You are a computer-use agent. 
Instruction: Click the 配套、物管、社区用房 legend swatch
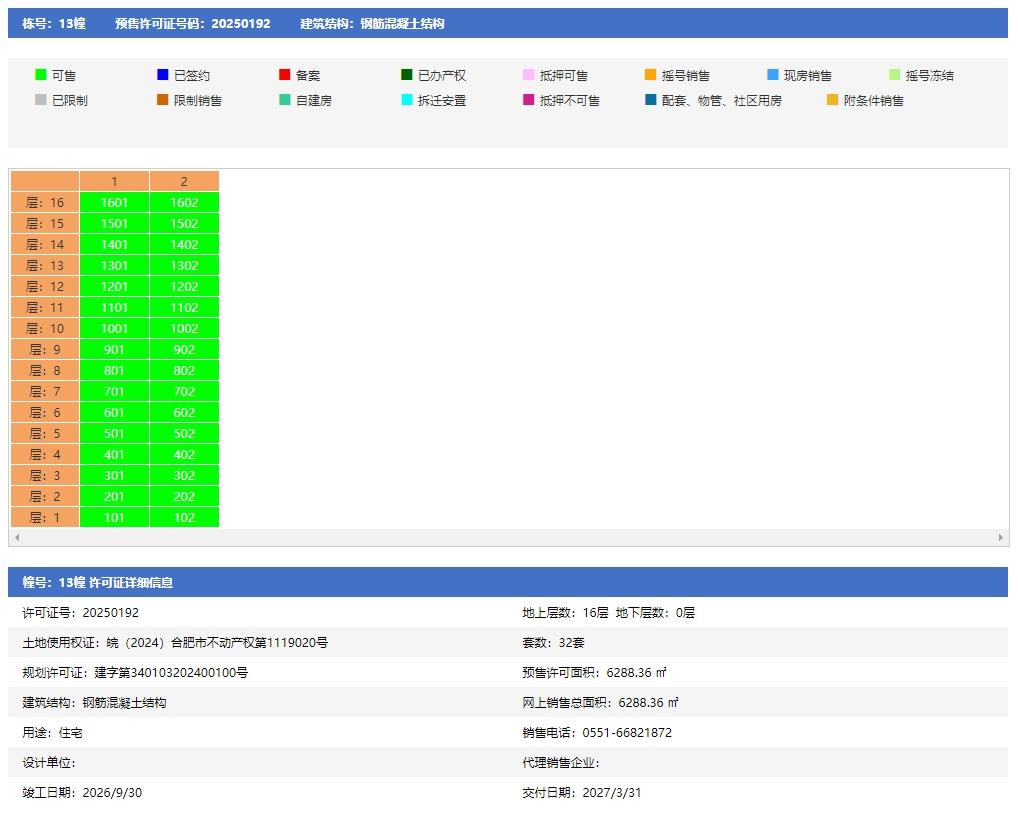pos(651,99)
